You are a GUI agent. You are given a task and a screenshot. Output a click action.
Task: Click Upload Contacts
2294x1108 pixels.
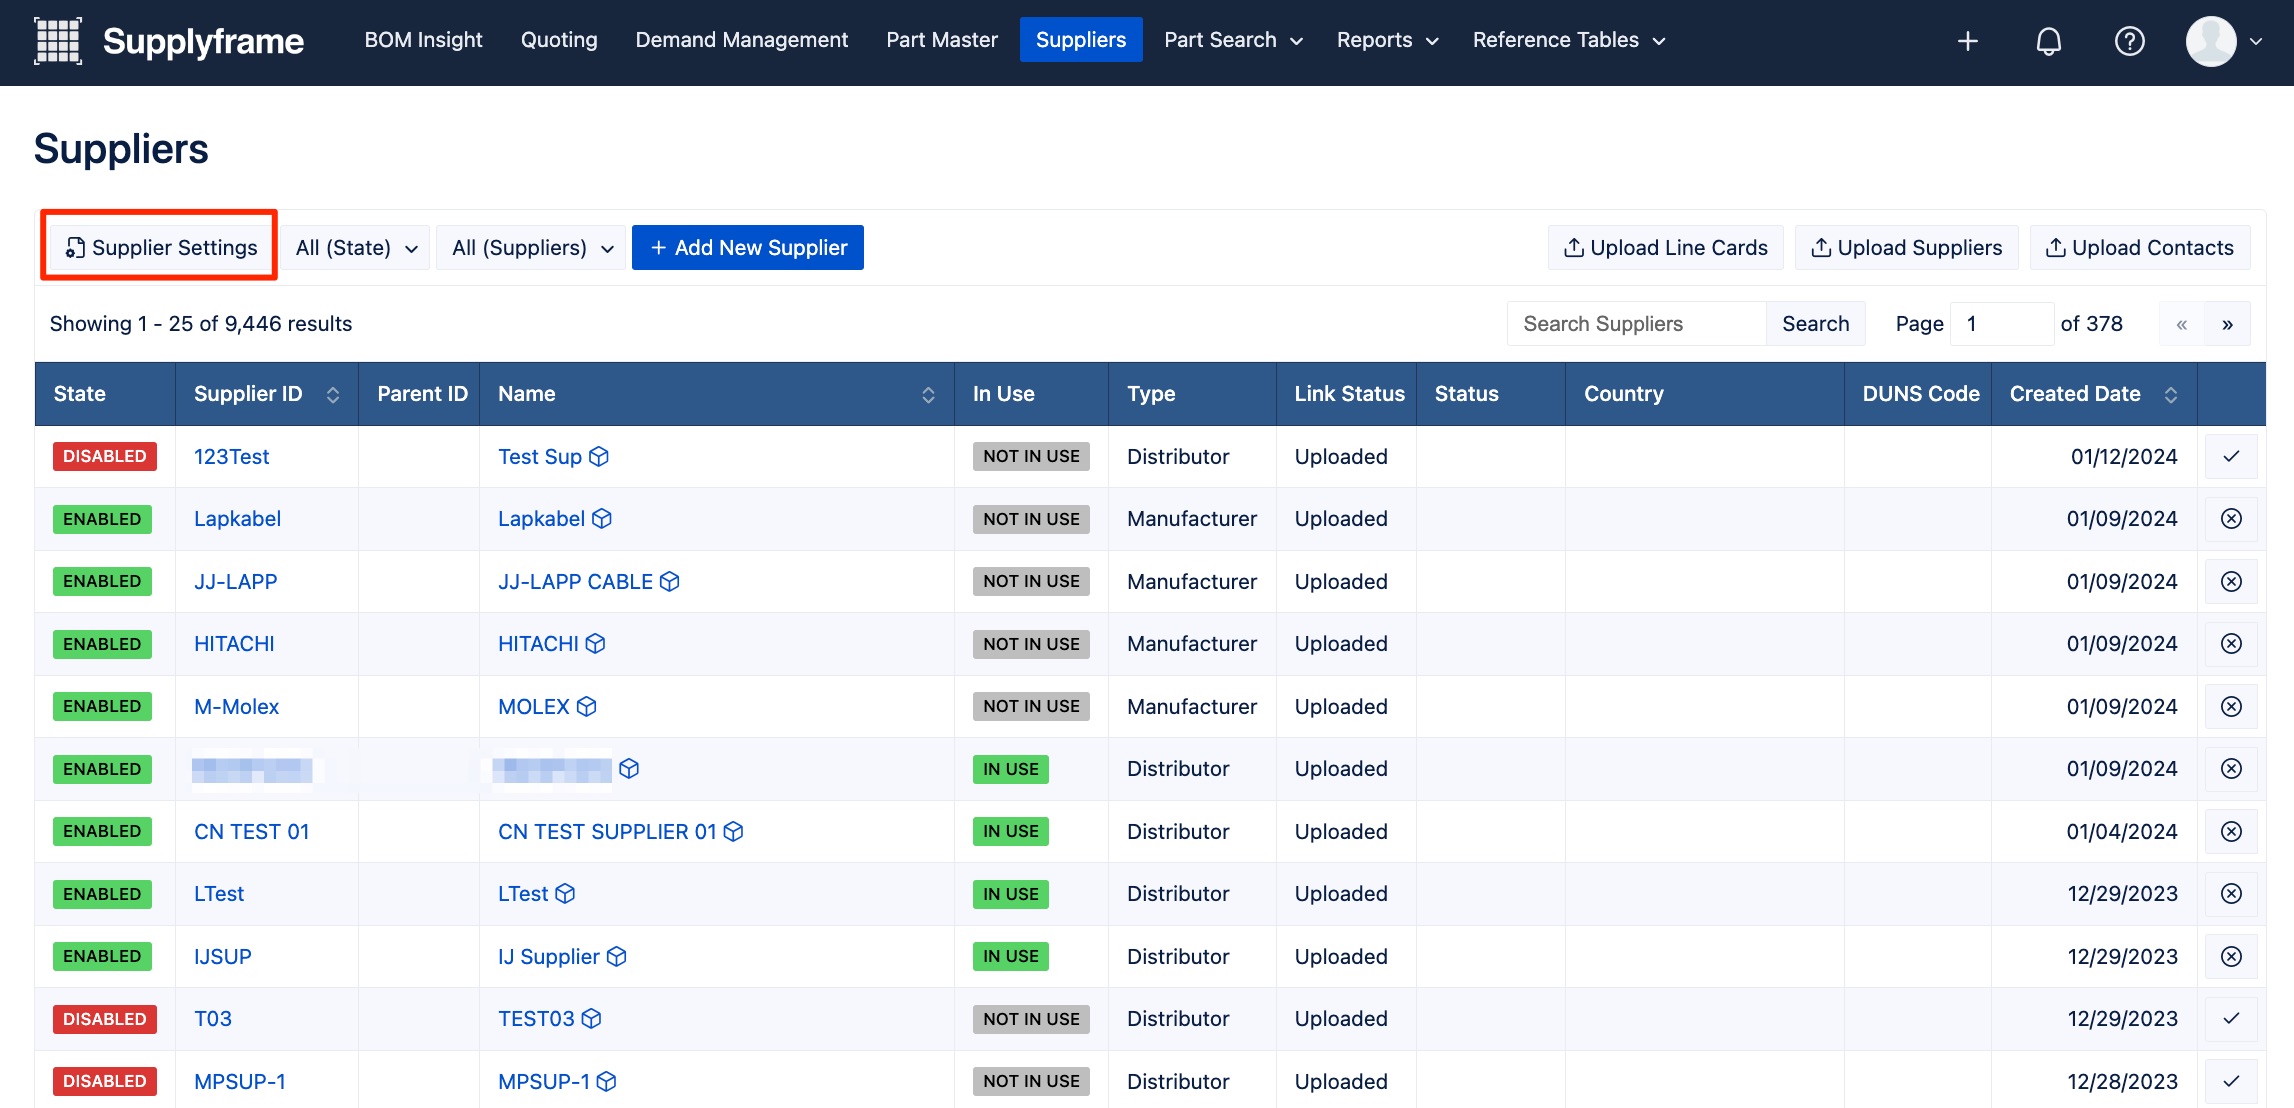[2140, 247]
